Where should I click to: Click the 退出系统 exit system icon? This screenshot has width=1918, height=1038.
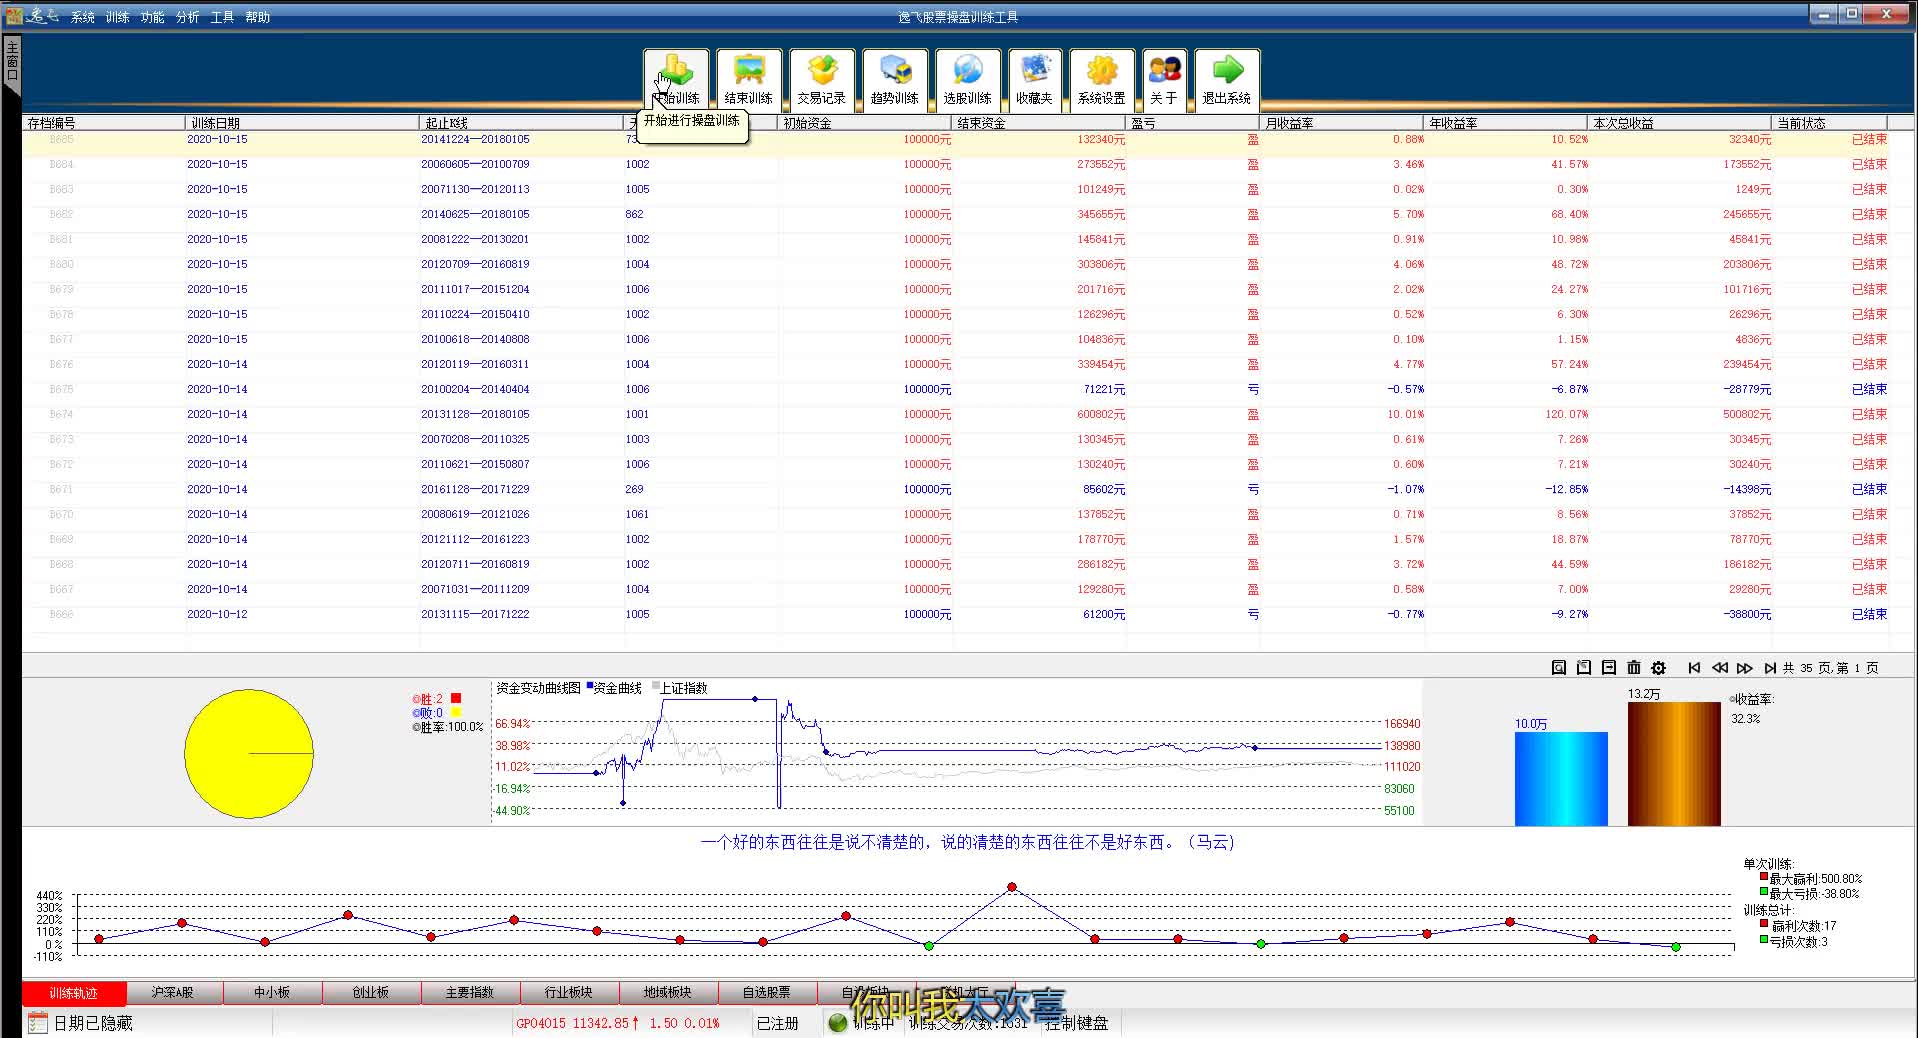1227,79
